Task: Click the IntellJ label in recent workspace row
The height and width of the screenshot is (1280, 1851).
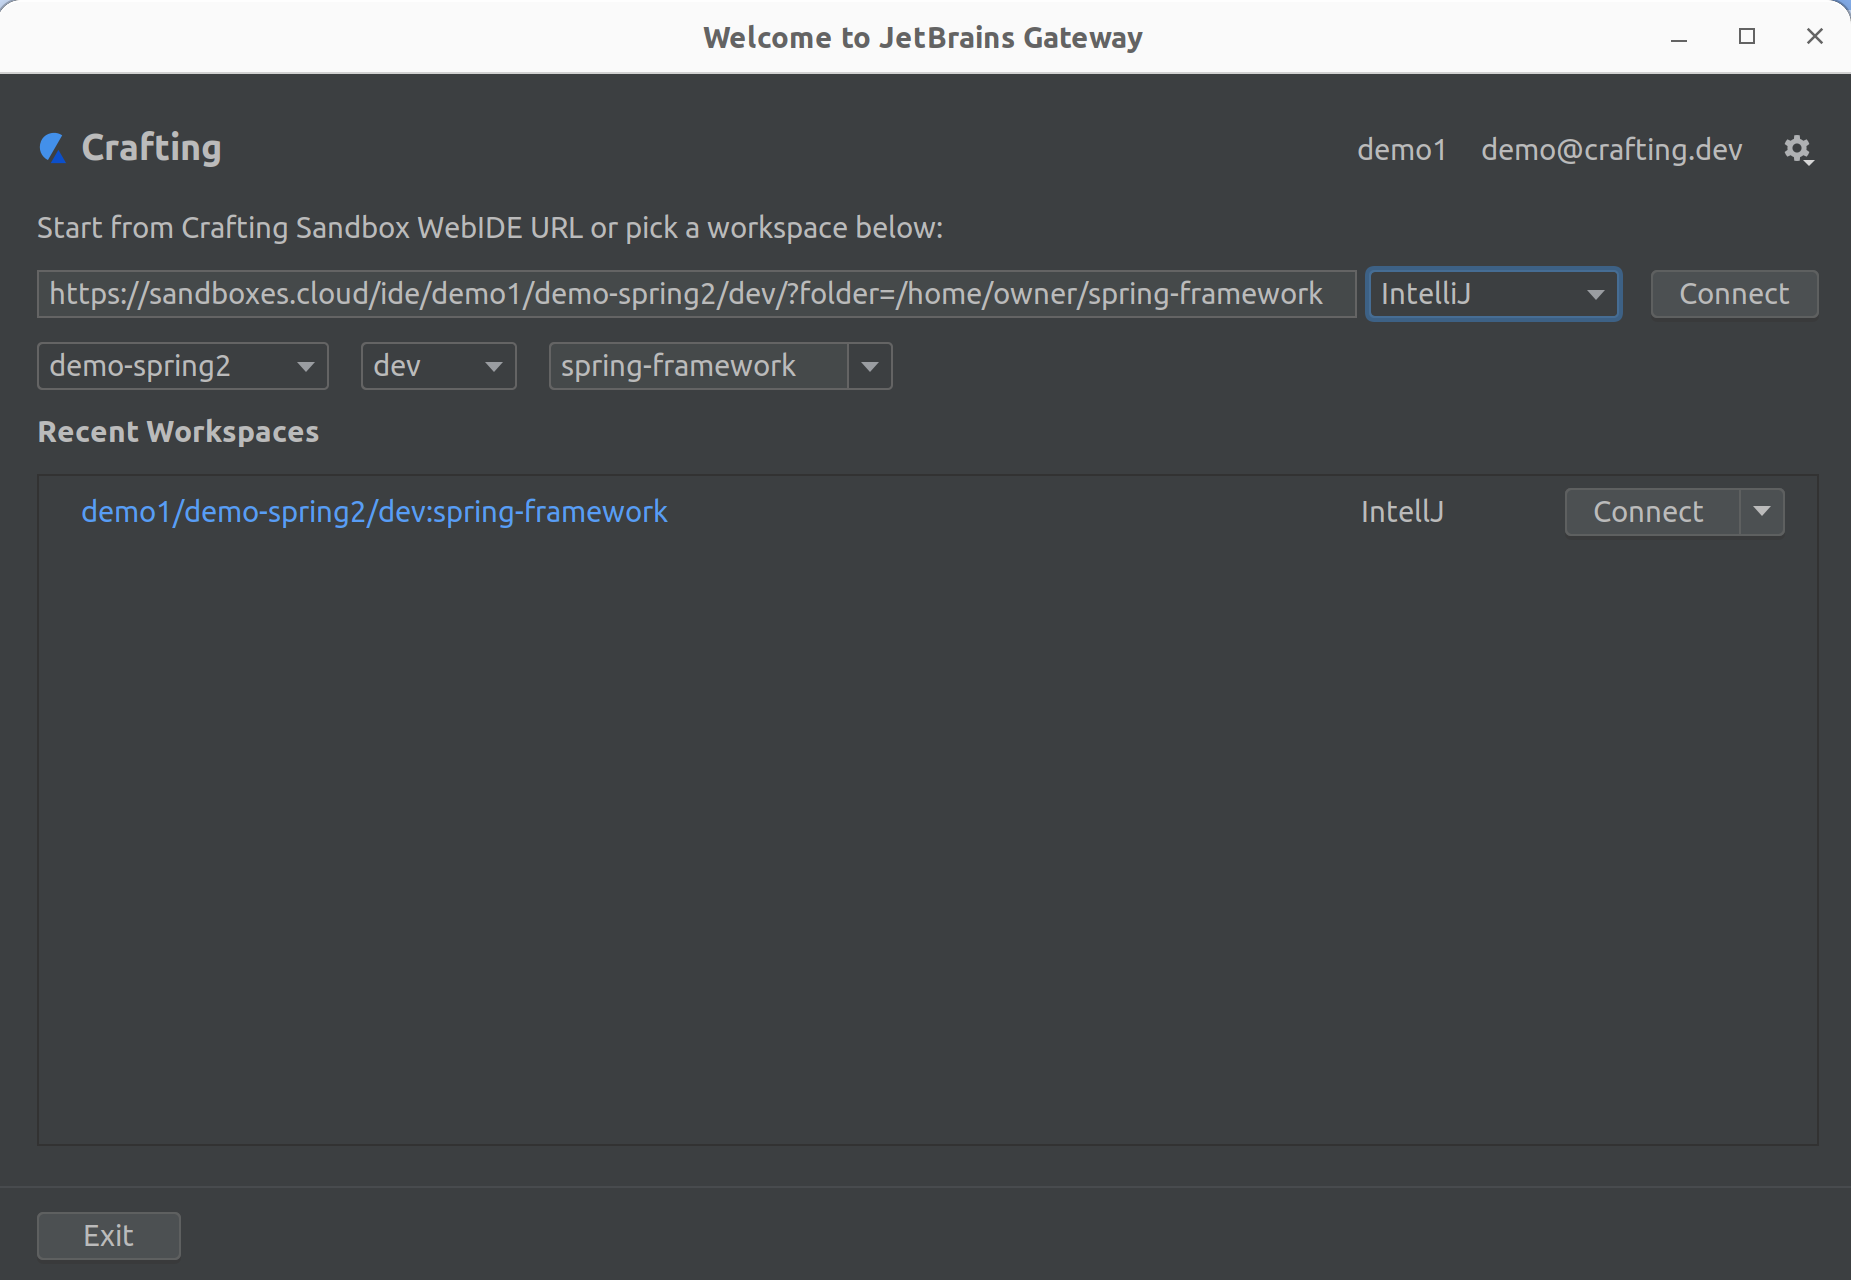Action: pos(1402,512)
